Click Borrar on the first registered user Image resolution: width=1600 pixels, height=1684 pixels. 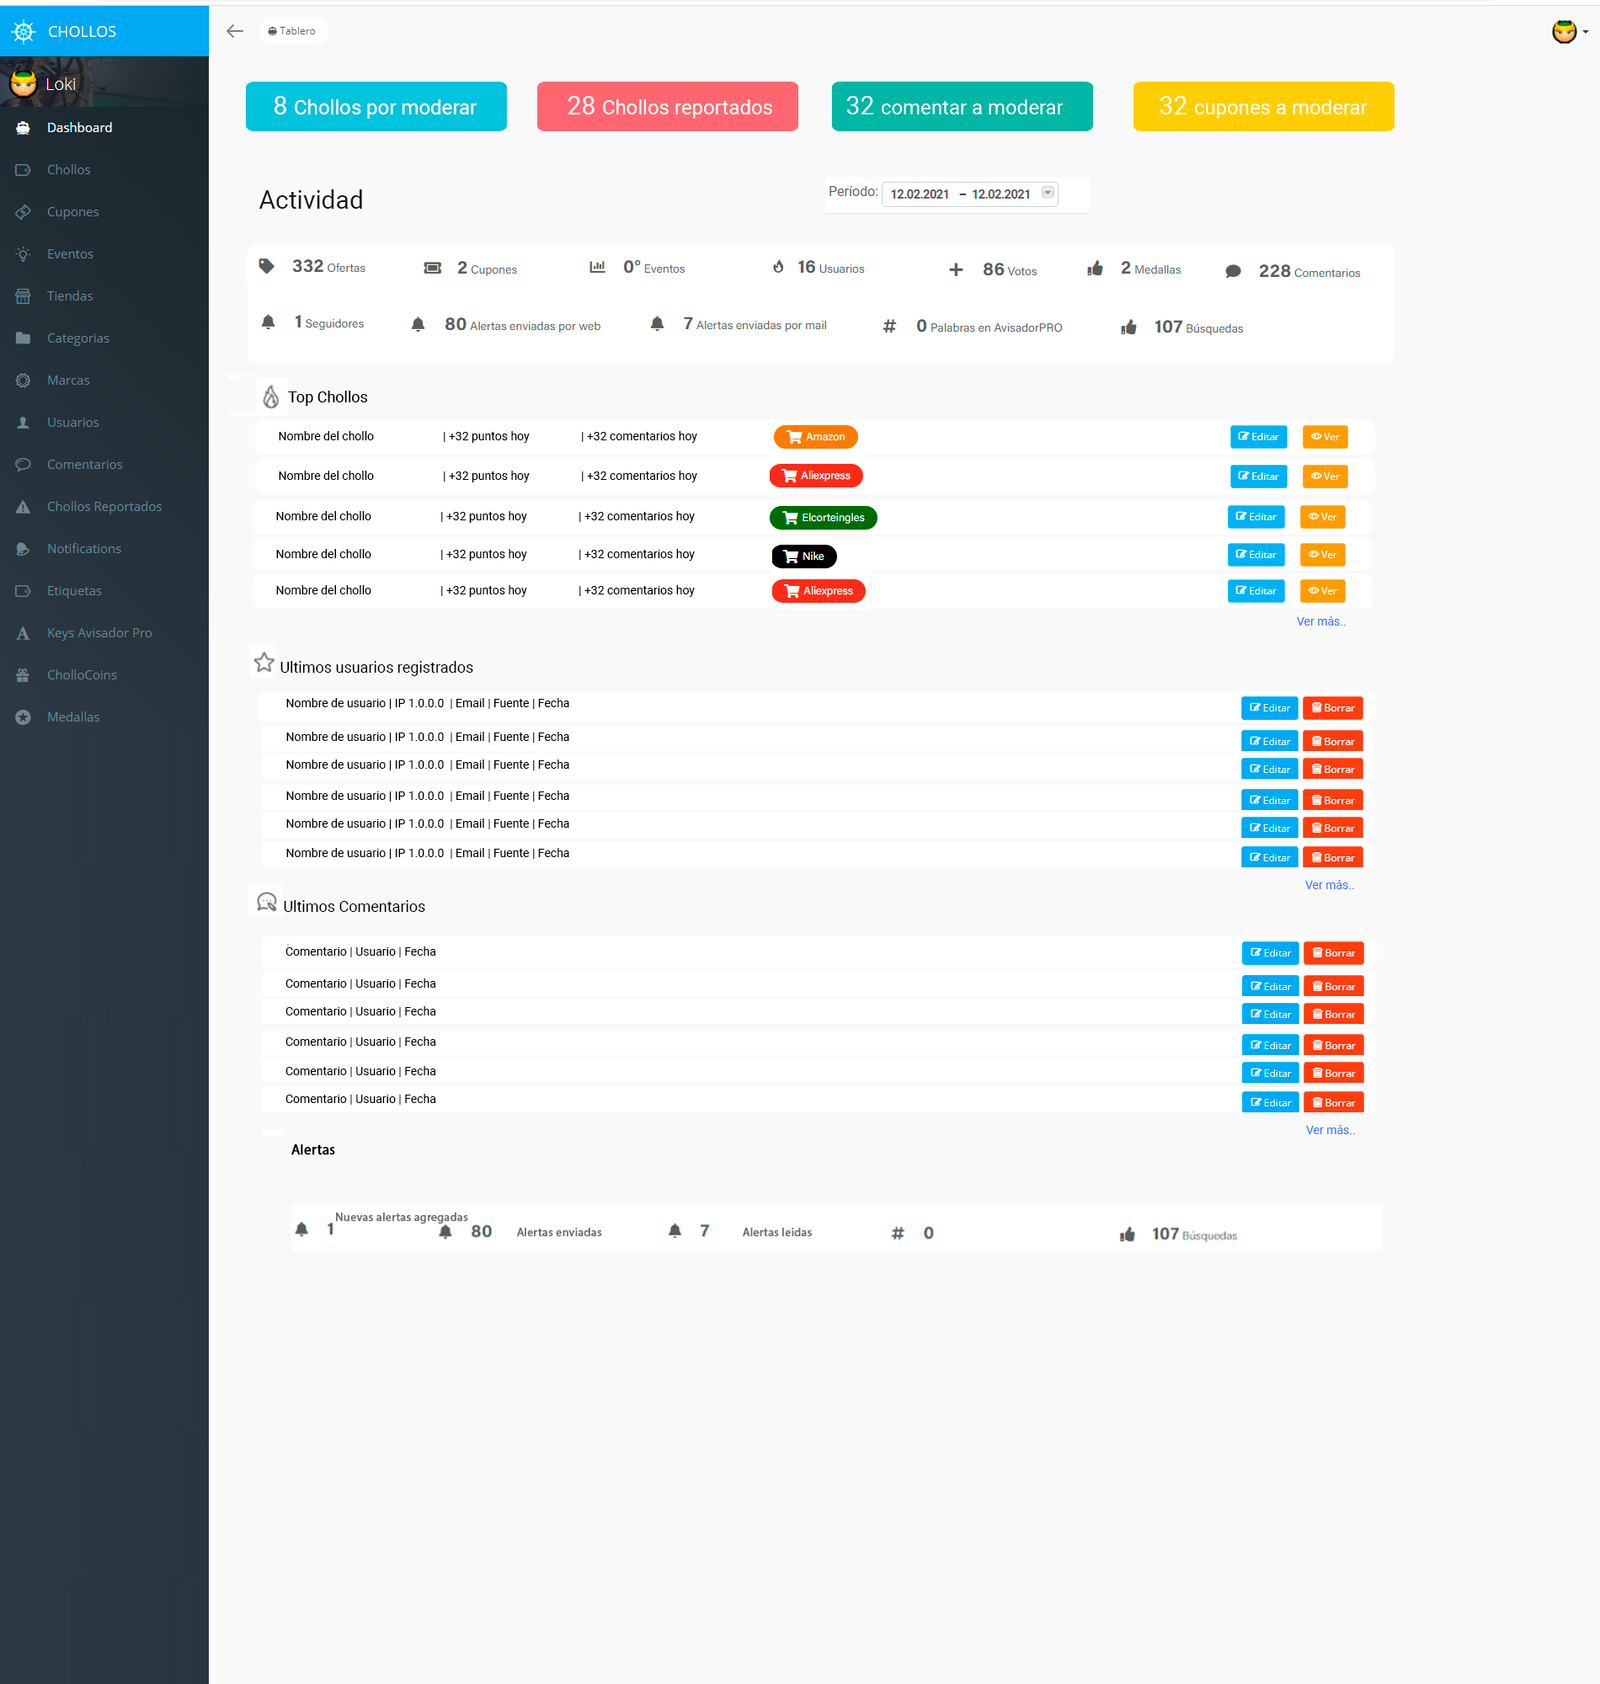pos(1333,708)
